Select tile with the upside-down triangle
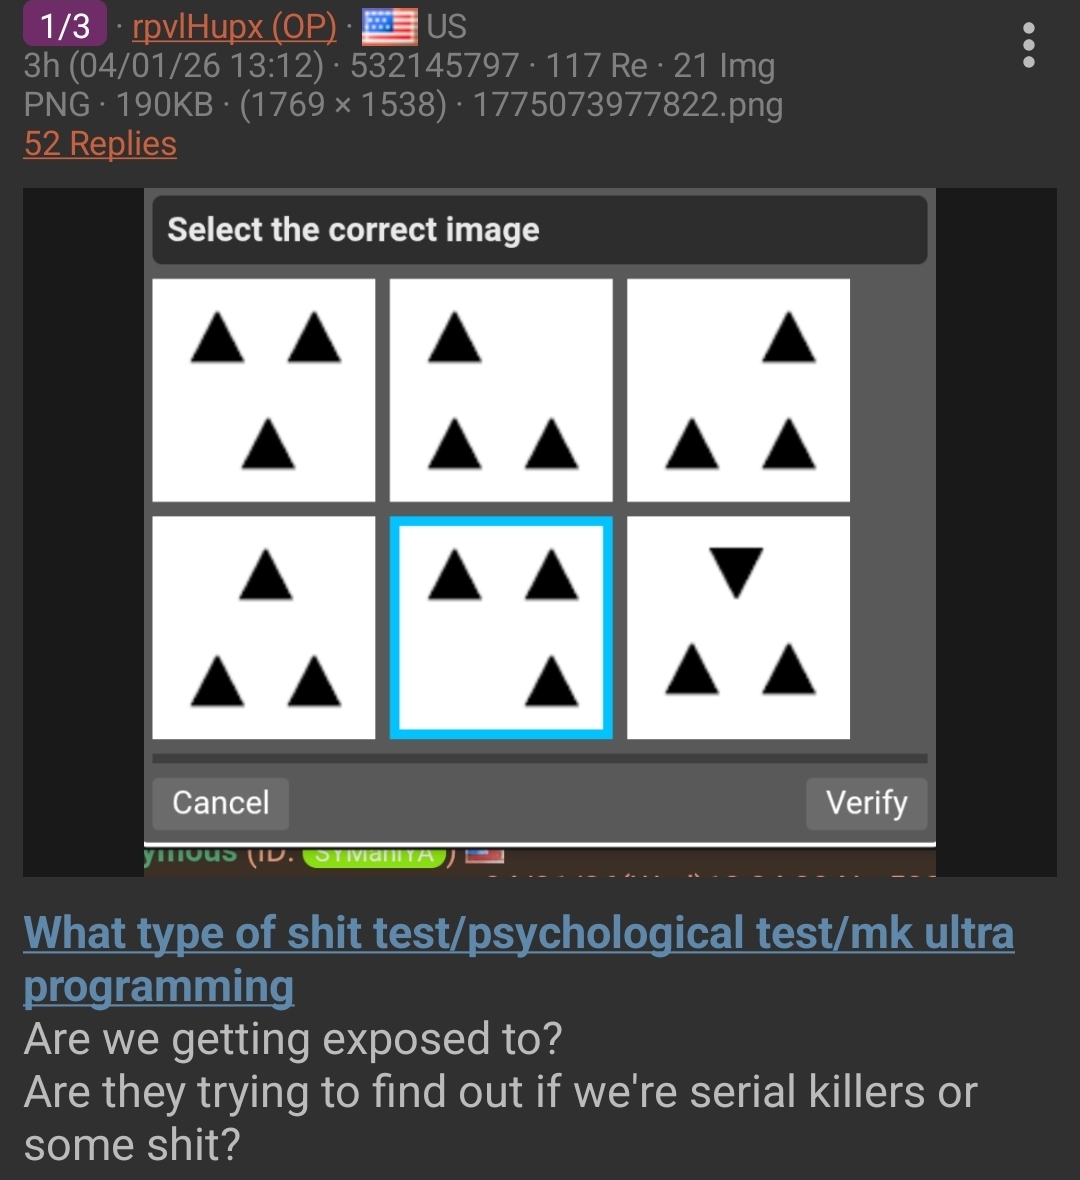Viewport: 1080px width, 1180px height. 738,628
